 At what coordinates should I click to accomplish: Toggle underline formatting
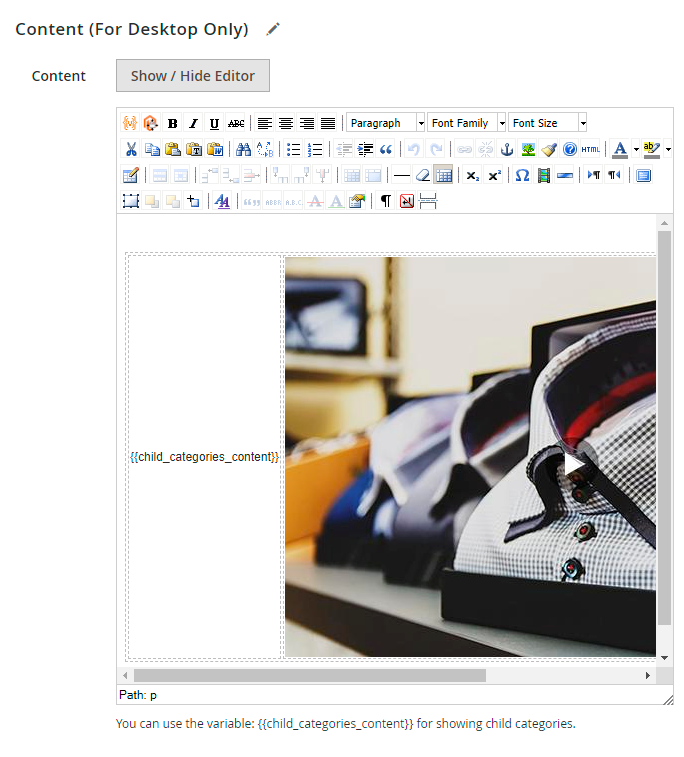pyautogui.click(x=214, y=124)
